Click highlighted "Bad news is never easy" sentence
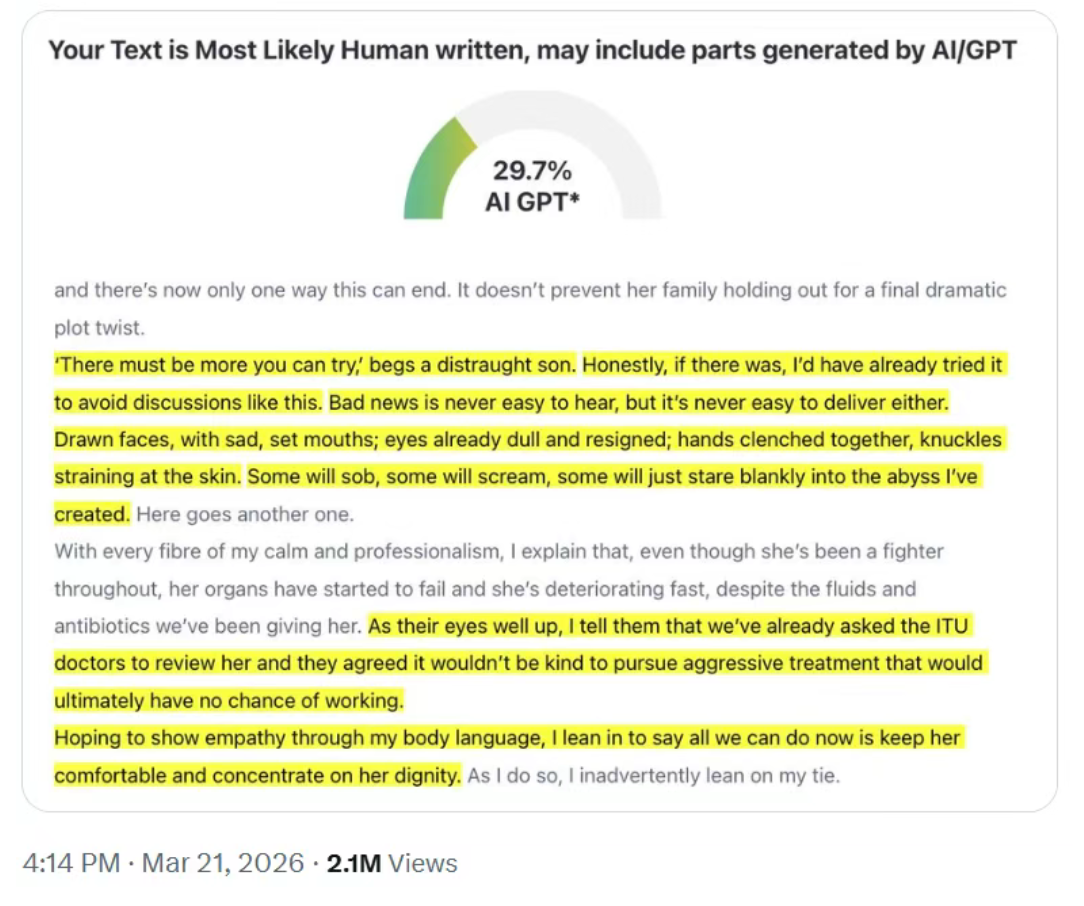Viewport: 1084px width, 906px height. pyautogui.click(x=638, y=403)
